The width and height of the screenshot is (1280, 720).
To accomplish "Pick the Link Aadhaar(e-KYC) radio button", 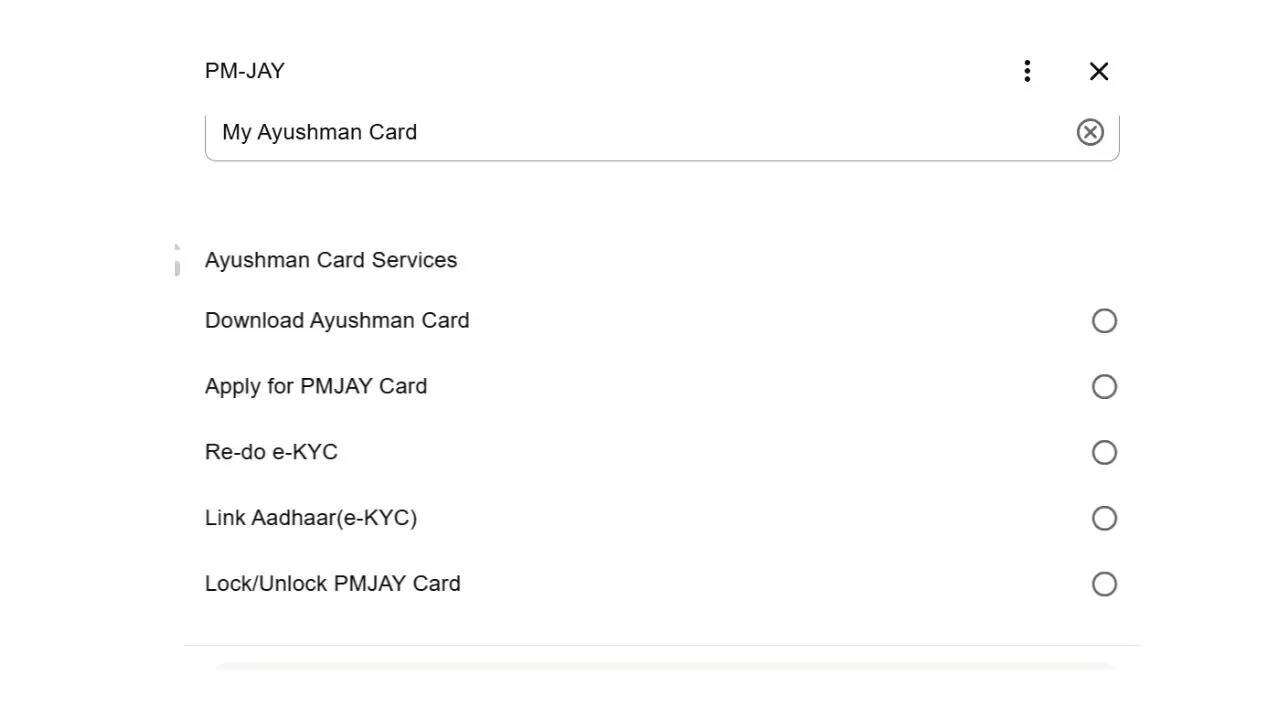I will (x=1104, y=519).
